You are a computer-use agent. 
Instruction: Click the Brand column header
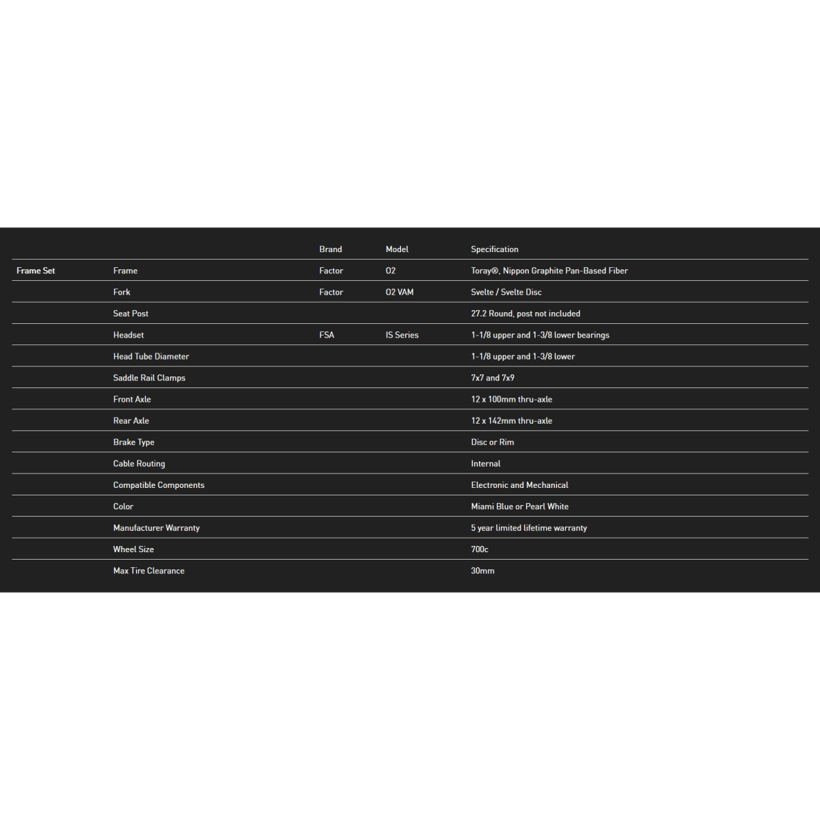pos(331,249)
